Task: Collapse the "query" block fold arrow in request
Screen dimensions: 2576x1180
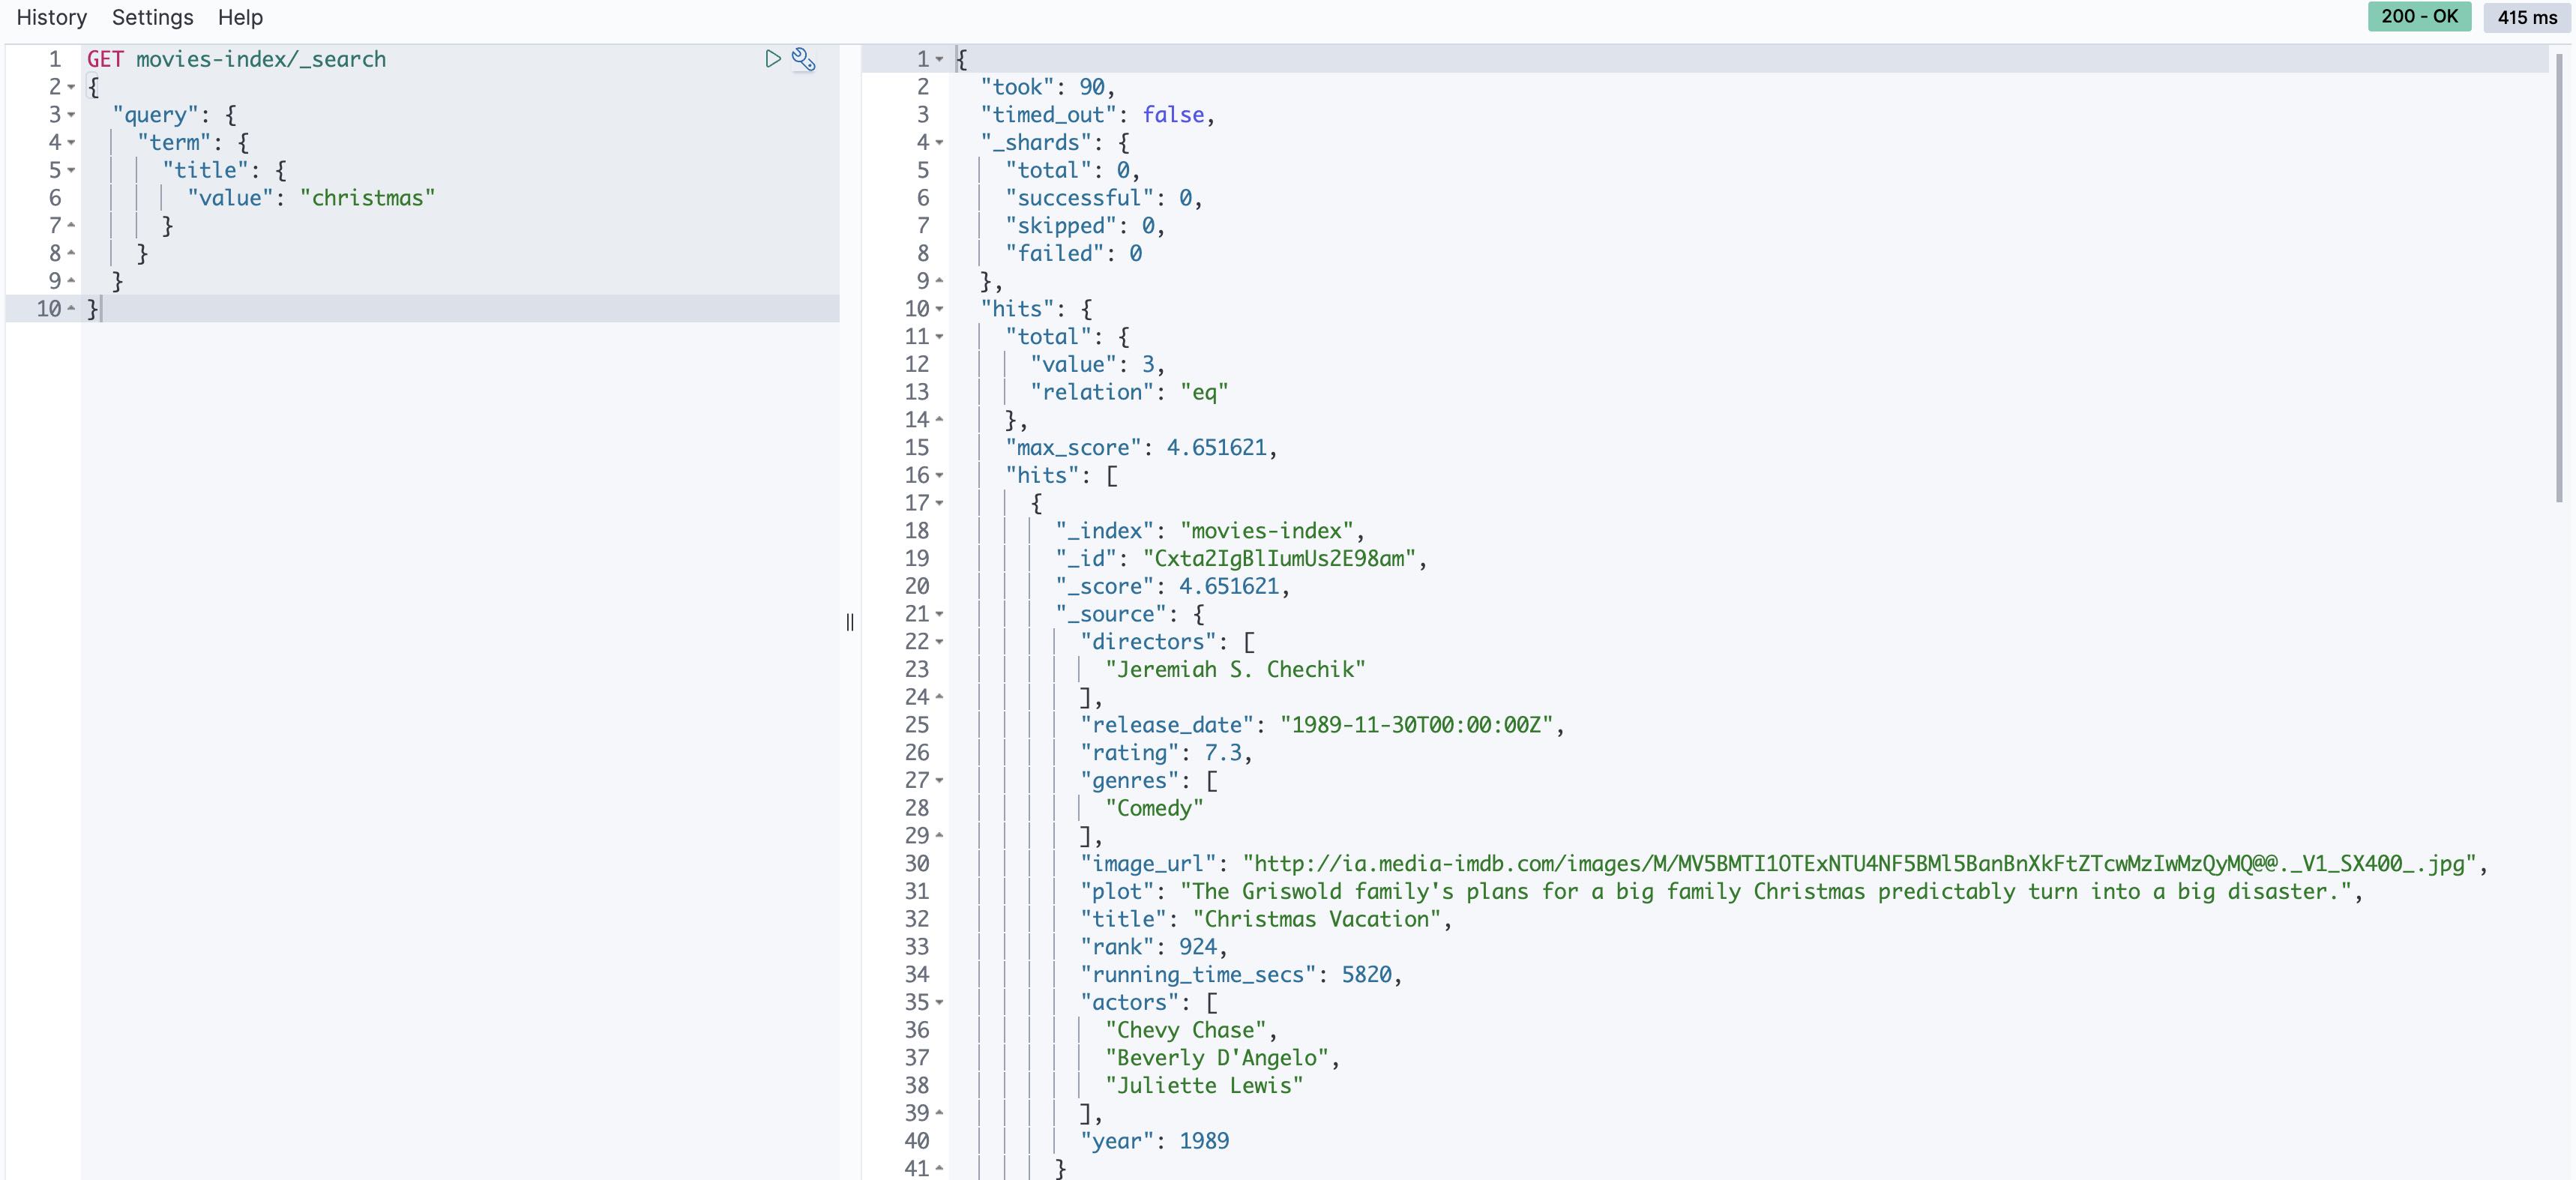Action: tap(72, 115)
